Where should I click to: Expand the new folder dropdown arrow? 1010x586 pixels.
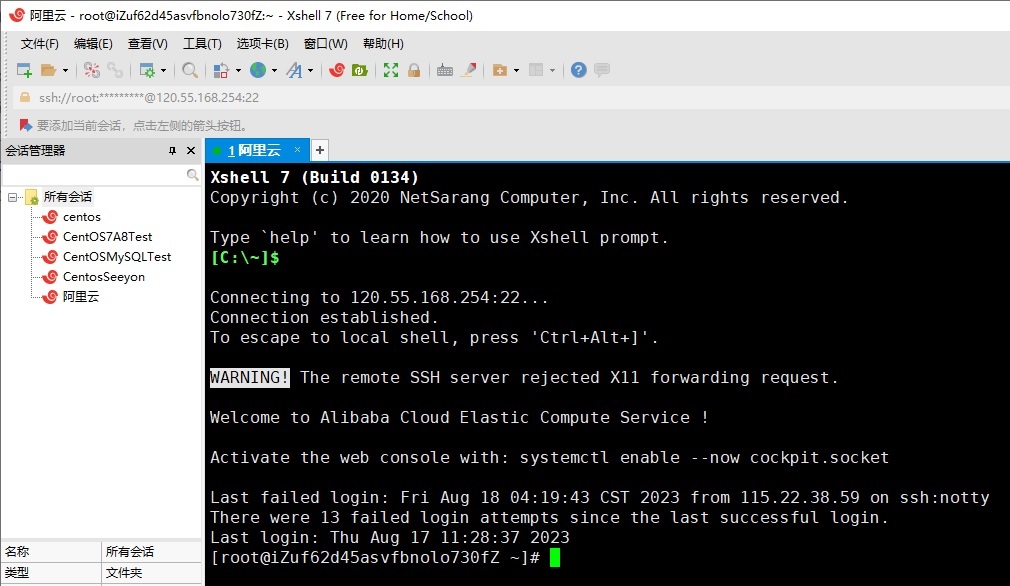517,70
